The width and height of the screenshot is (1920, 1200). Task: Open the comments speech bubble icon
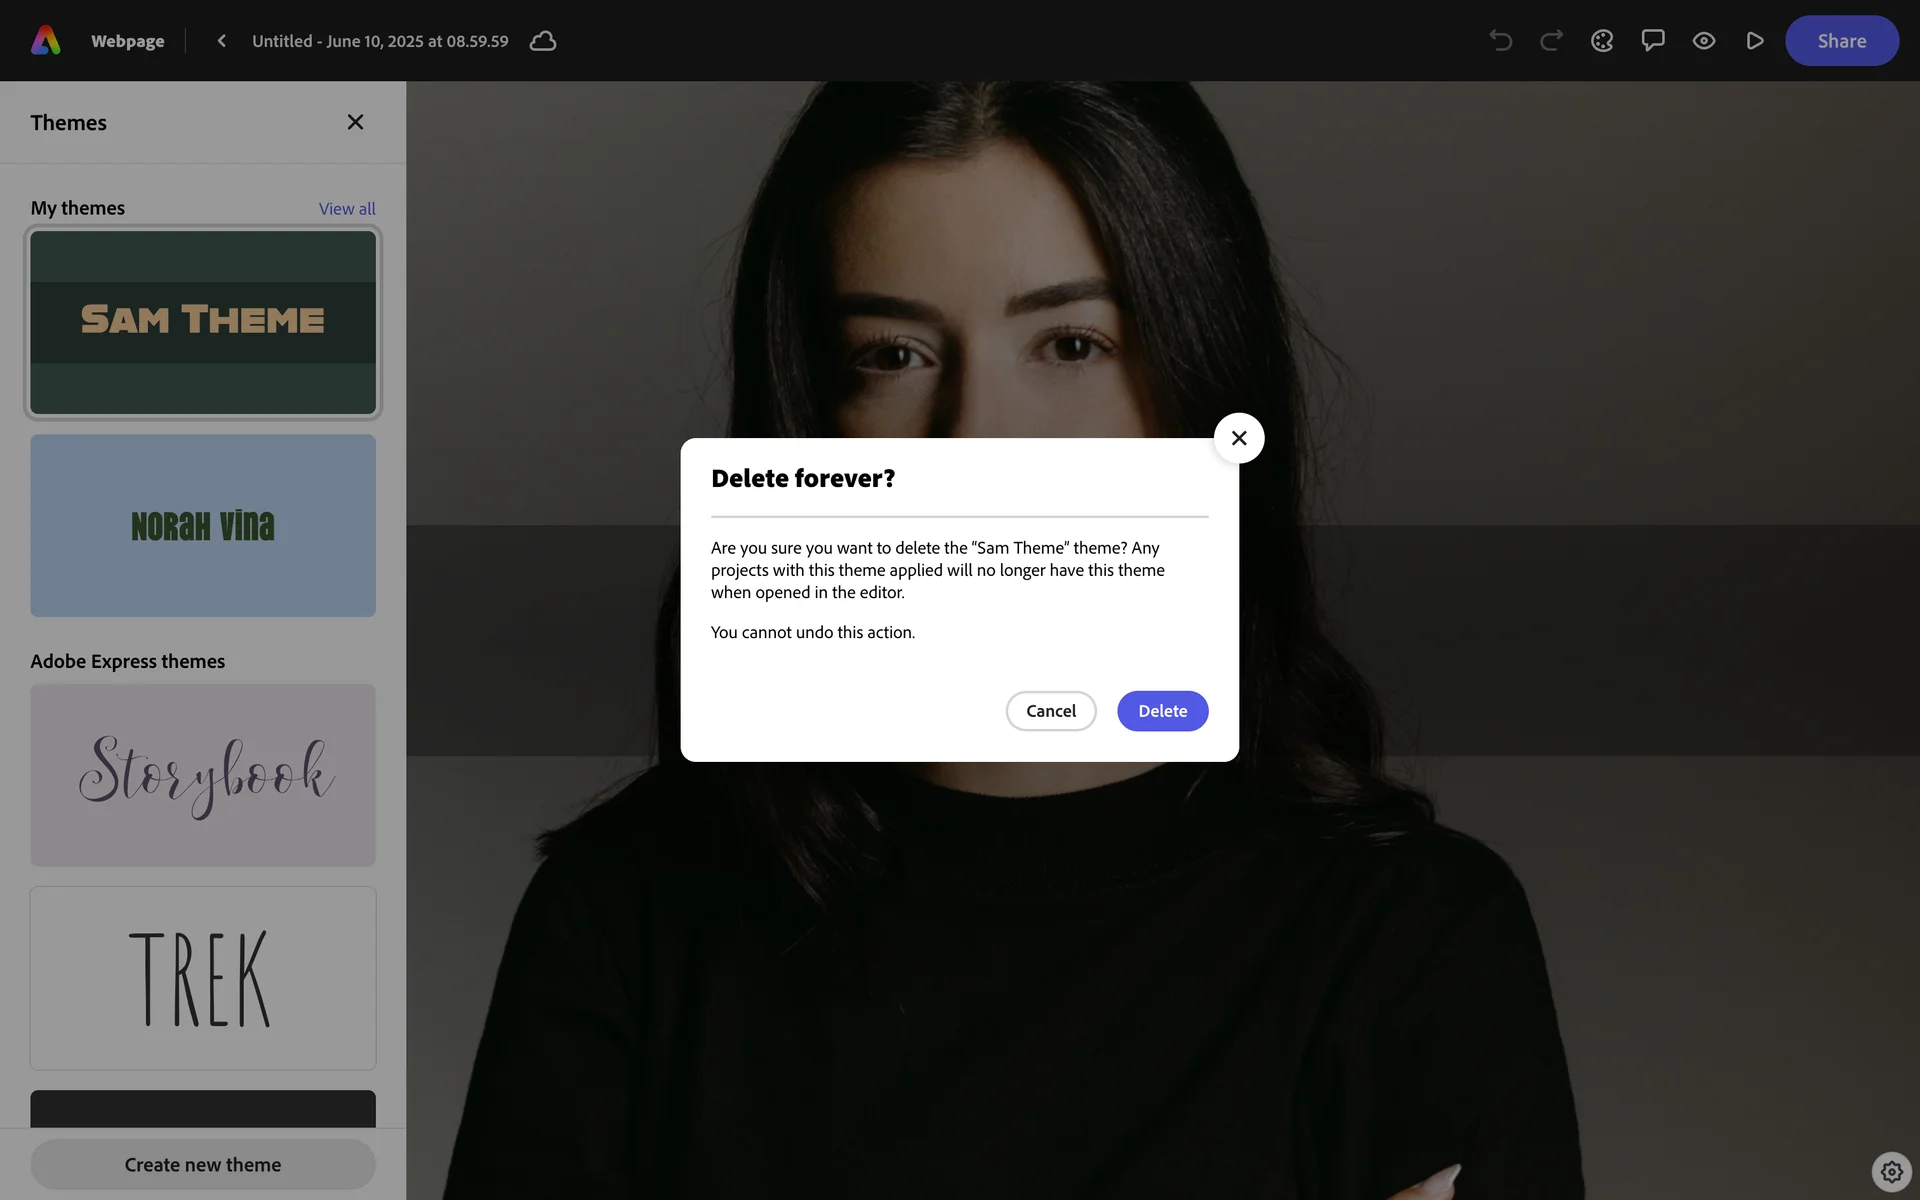tap(1653, 41)
